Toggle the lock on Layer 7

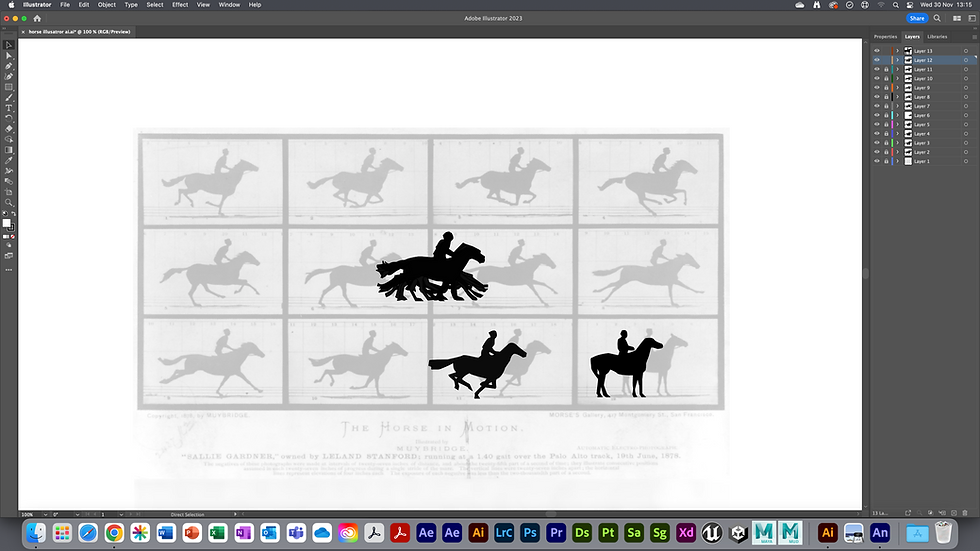pyautogui.click(x=886, y=106)
